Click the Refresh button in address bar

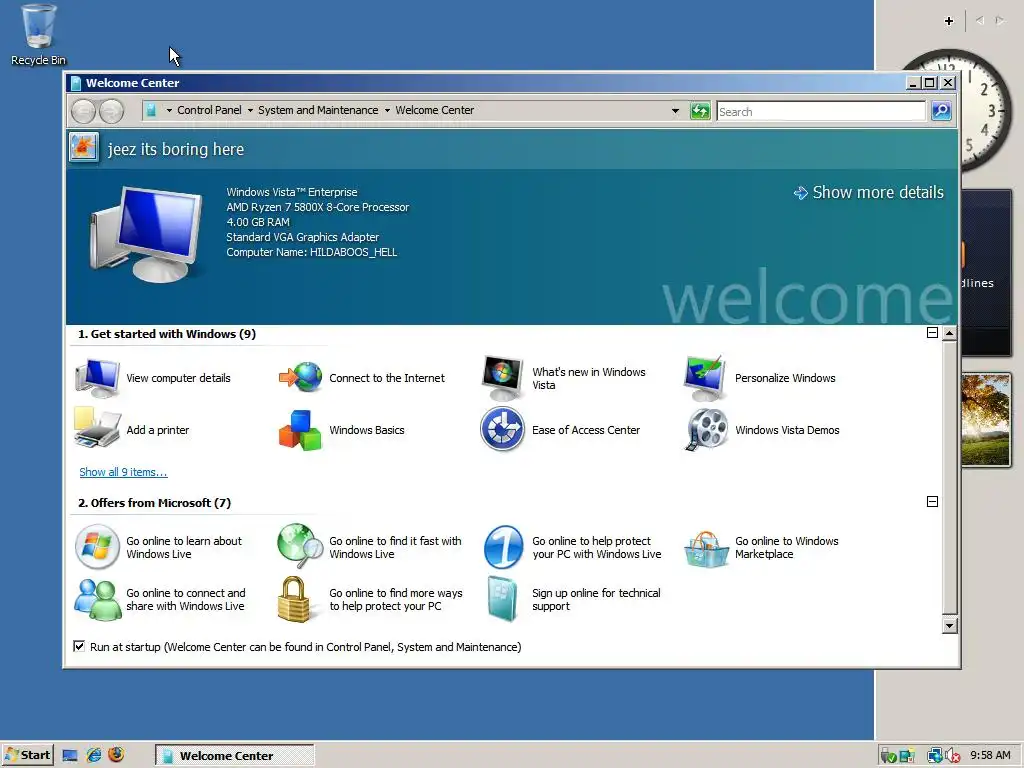click(x=700, y=111)
